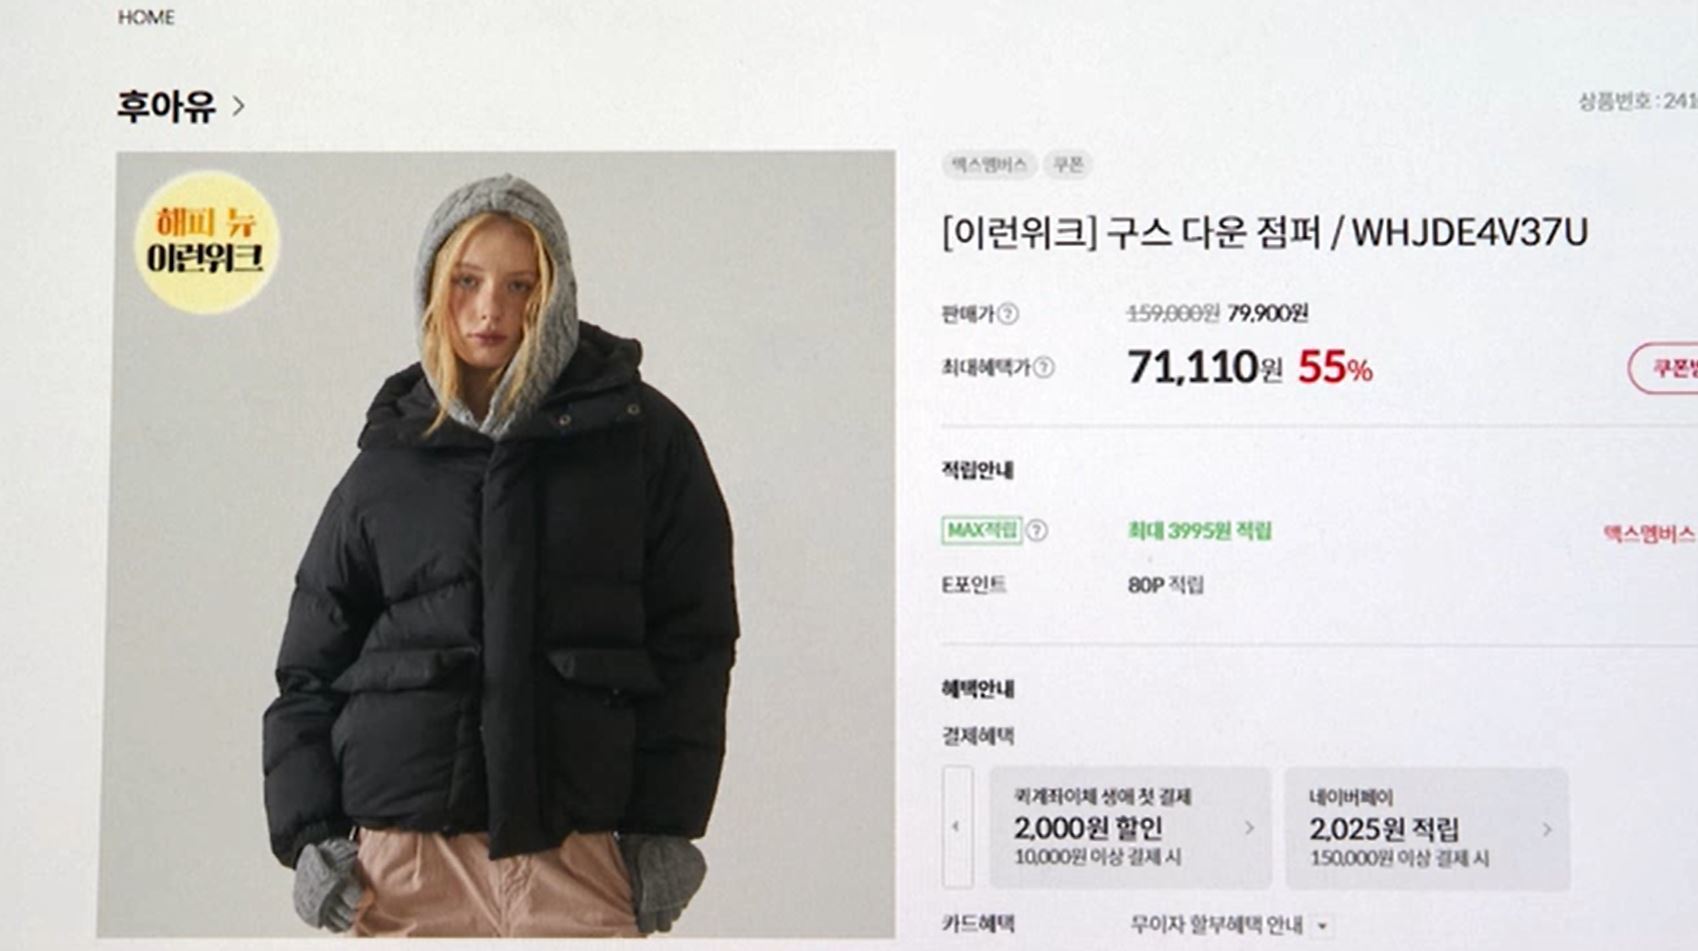The image size is (1698, 951).
Task: Open the 후아유 brand page chevron
Action: [238, 105]
